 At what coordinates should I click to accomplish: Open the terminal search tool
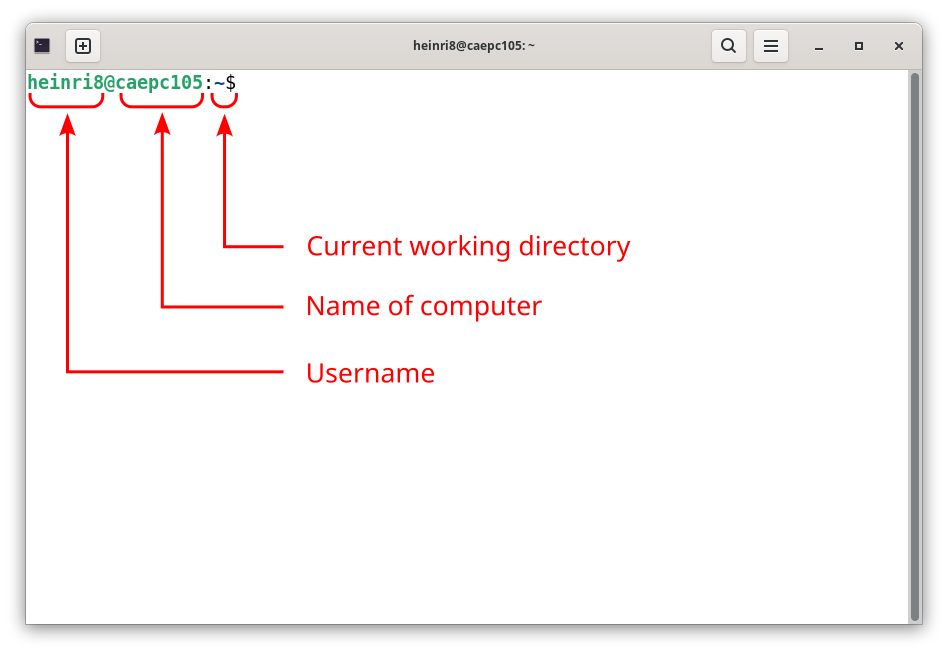[729, 46]
